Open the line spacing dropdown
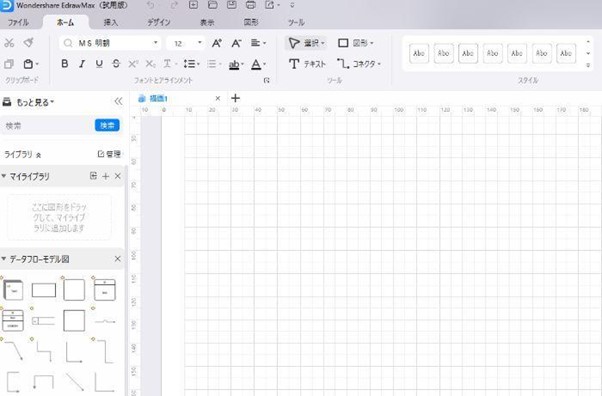 191,64
